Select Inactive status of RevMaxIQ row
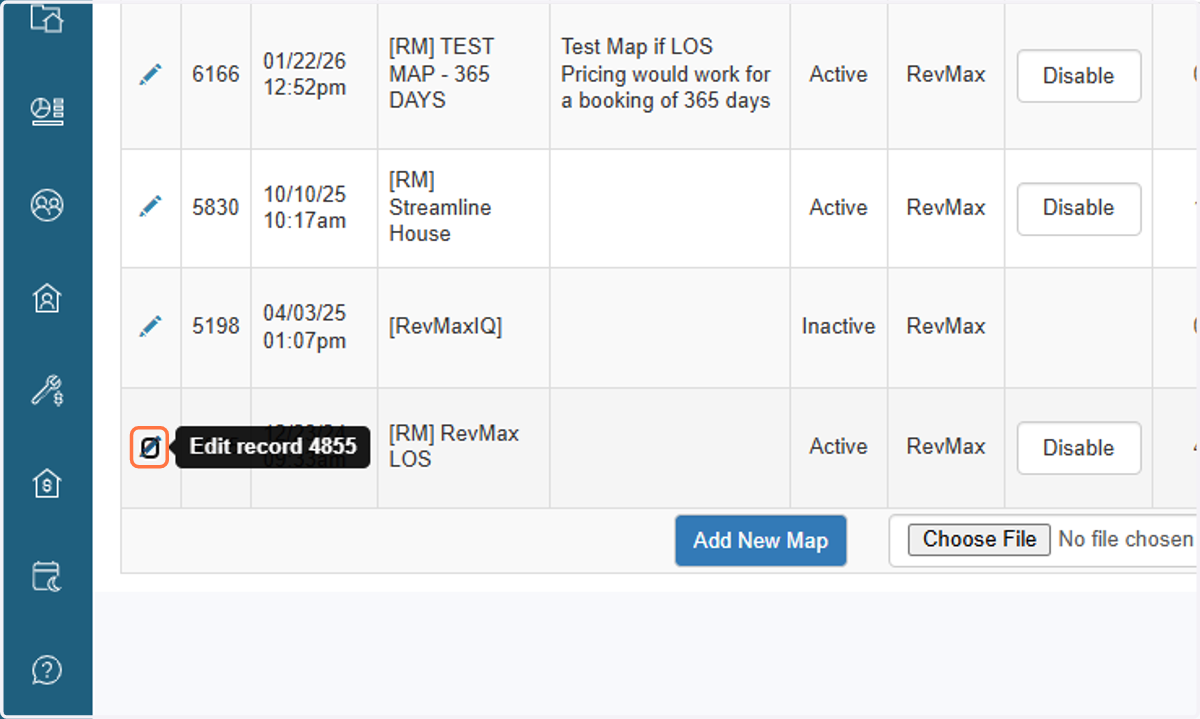The image size is (1200, 719). (x=838, y=326)
